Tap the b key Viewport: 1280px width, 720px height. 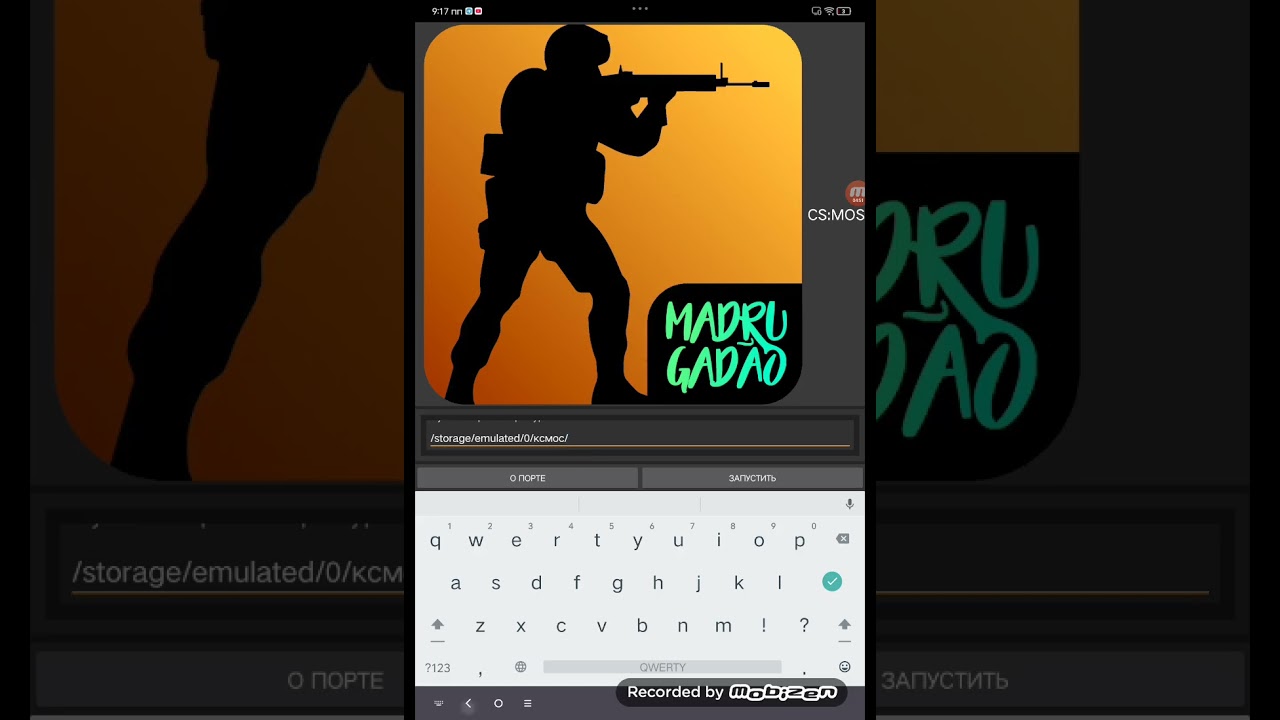(642, 626)
